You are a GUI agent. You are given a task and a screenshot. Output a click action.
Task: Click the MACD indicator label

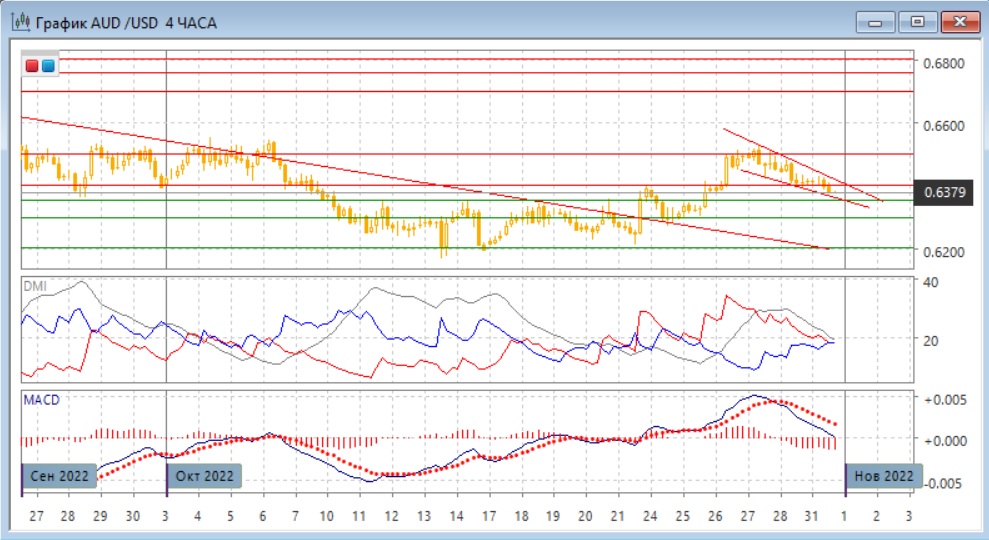tap(40, 400)
